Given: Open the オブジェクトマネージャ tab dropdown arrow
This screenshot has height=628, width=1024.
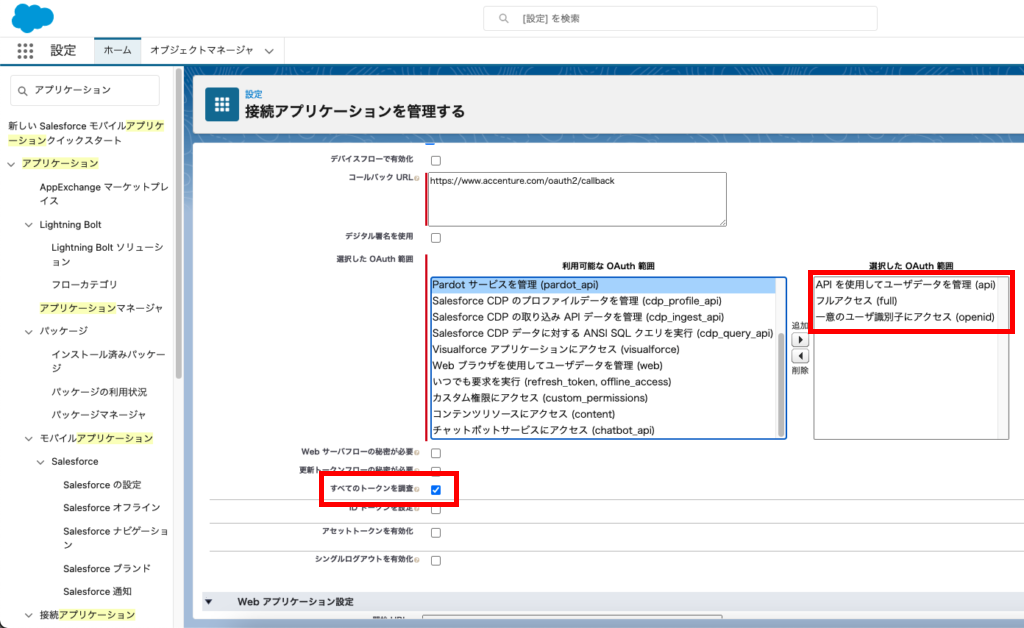Looking at the screenshot, I should coord(271,50).
